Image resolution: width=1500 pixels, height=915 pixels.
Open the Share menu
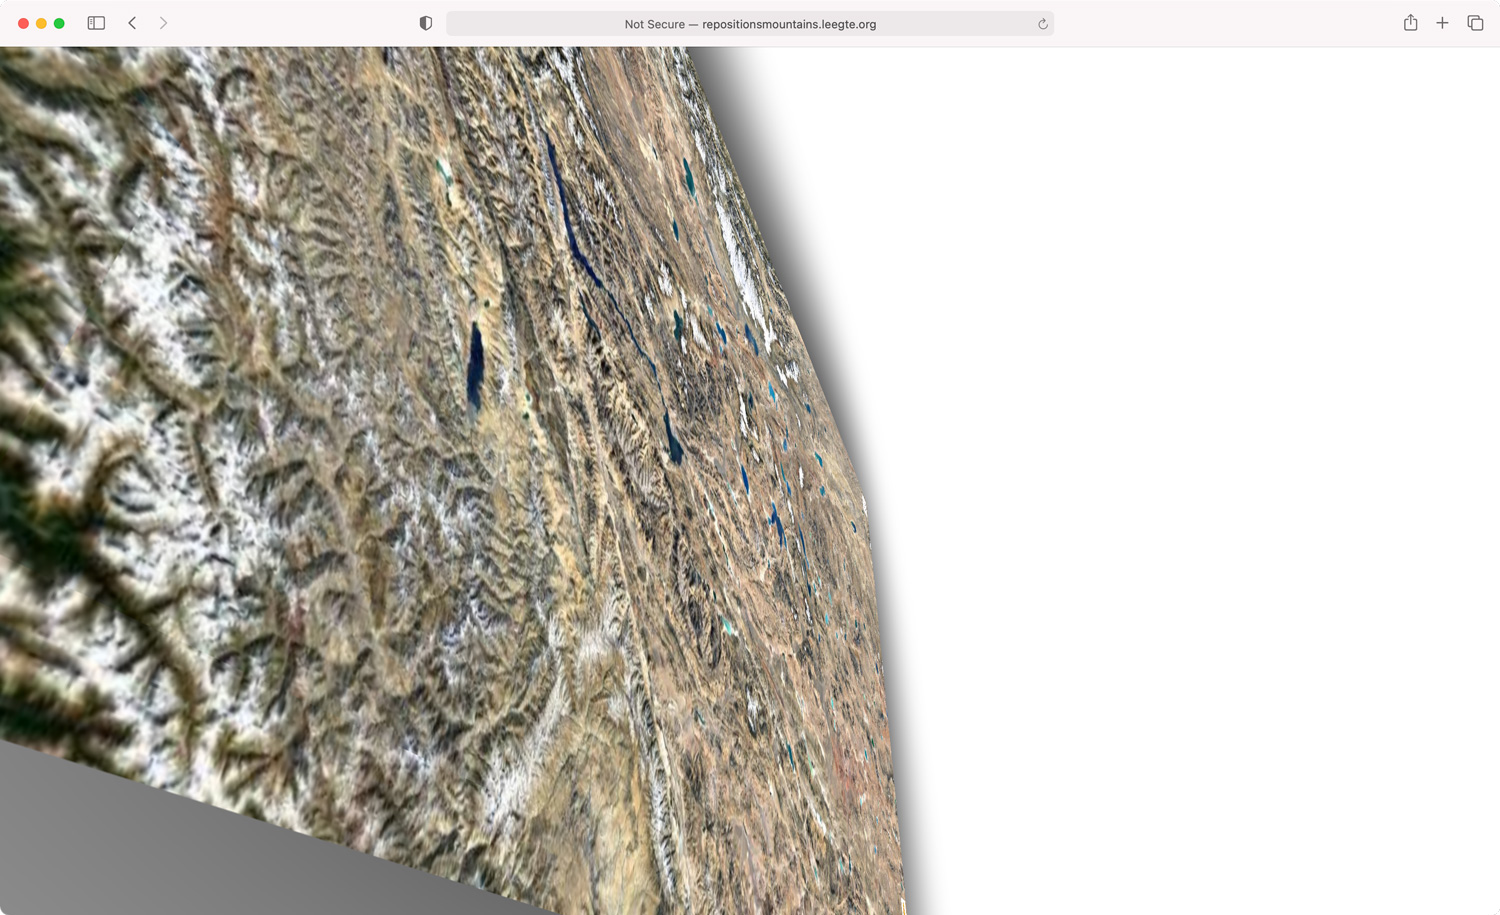(x=1410, y=23)
